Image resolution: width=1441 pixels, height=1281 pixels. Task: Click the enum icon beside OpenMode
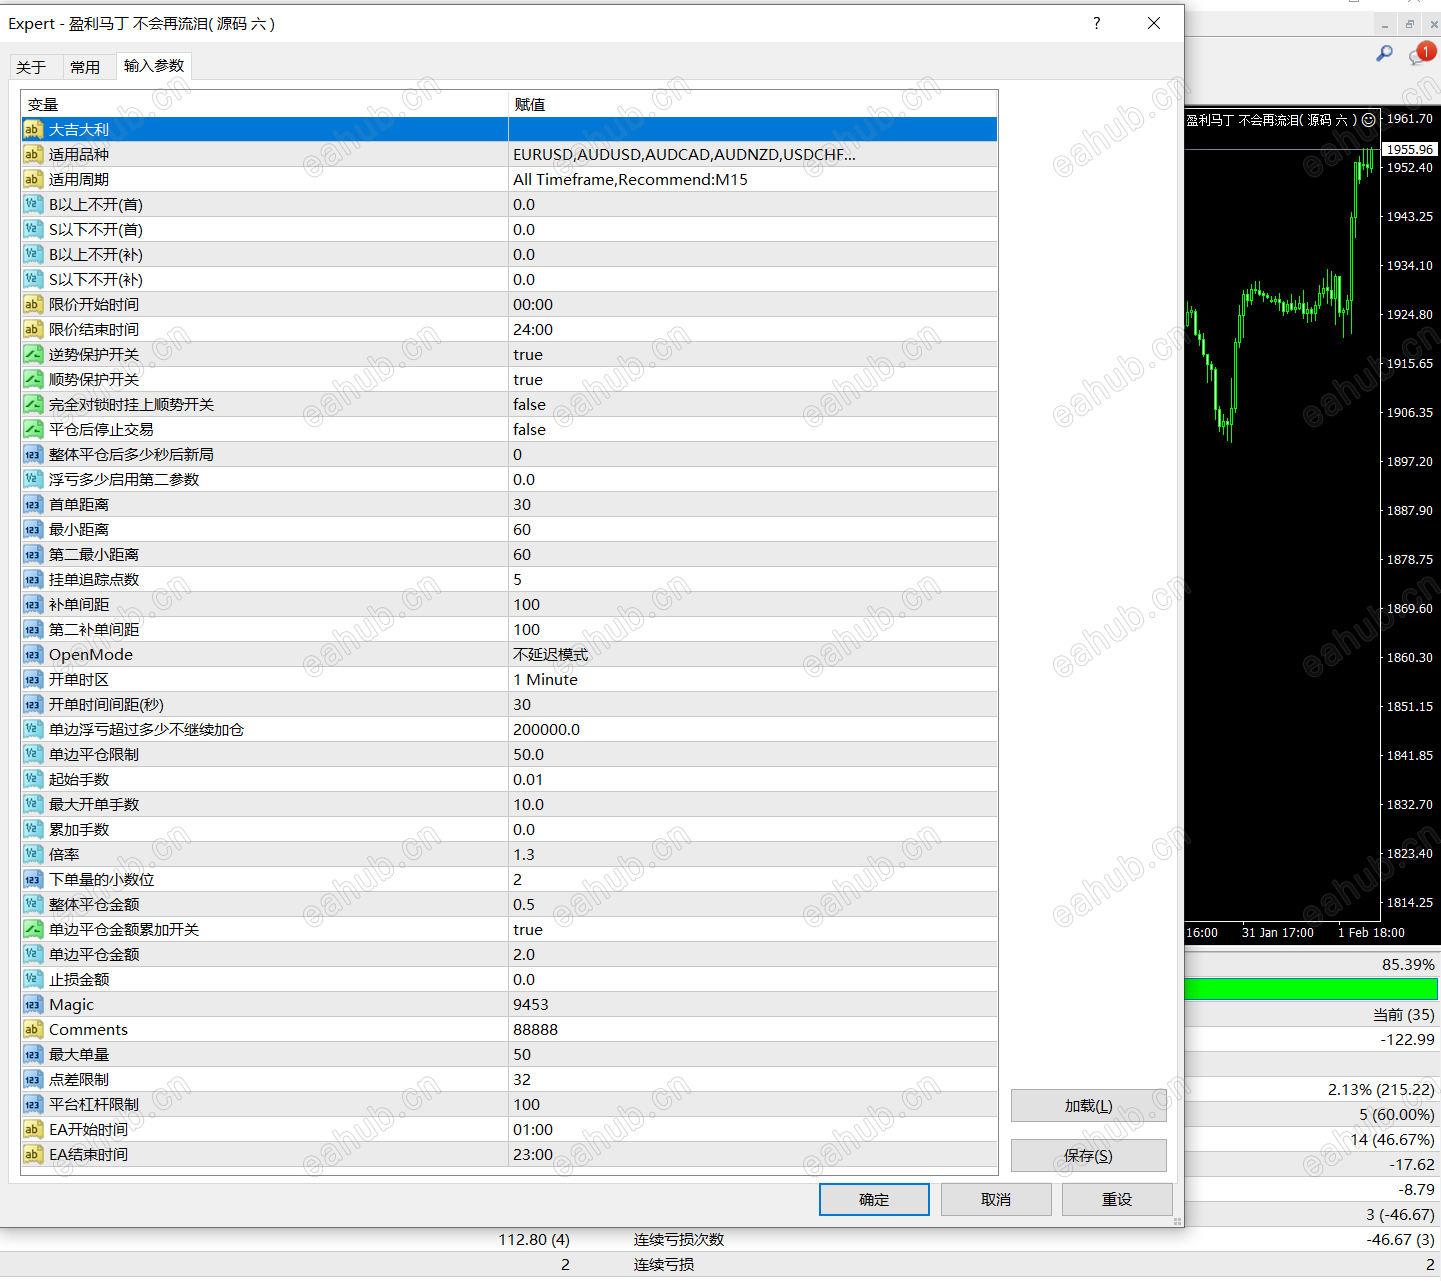pyautogui.click(x=33, y=654)
